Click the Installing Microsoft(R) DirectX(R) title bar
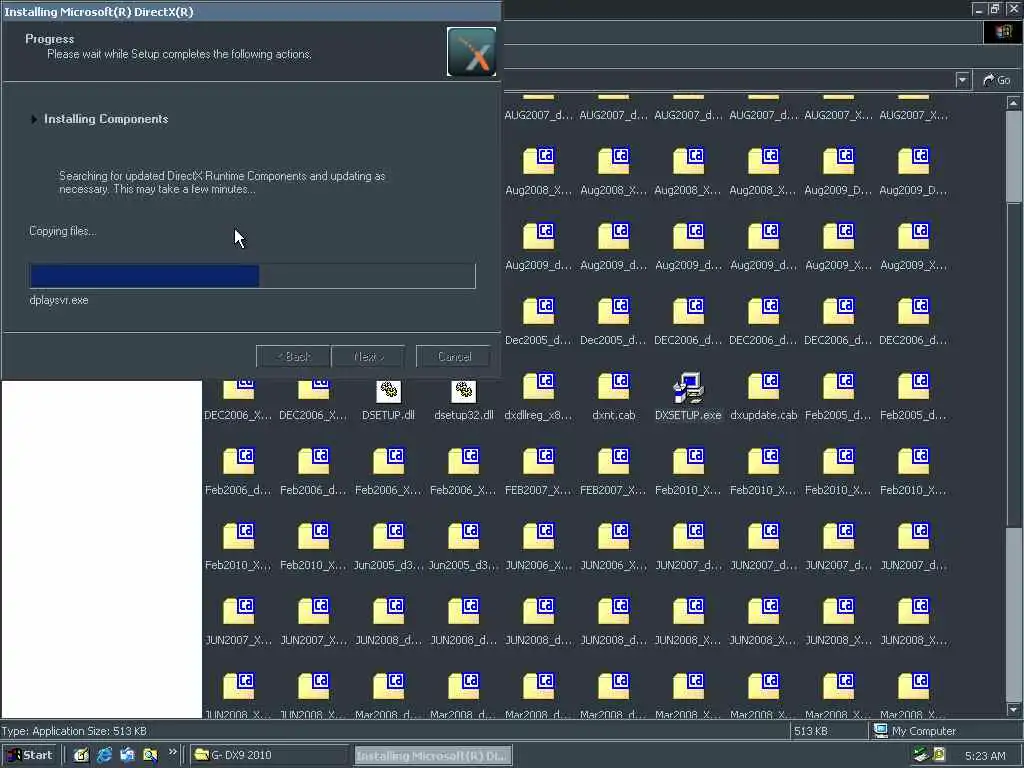Viewport: 1024px width, 768px height. pyautogui.click(x=251, y=11)
